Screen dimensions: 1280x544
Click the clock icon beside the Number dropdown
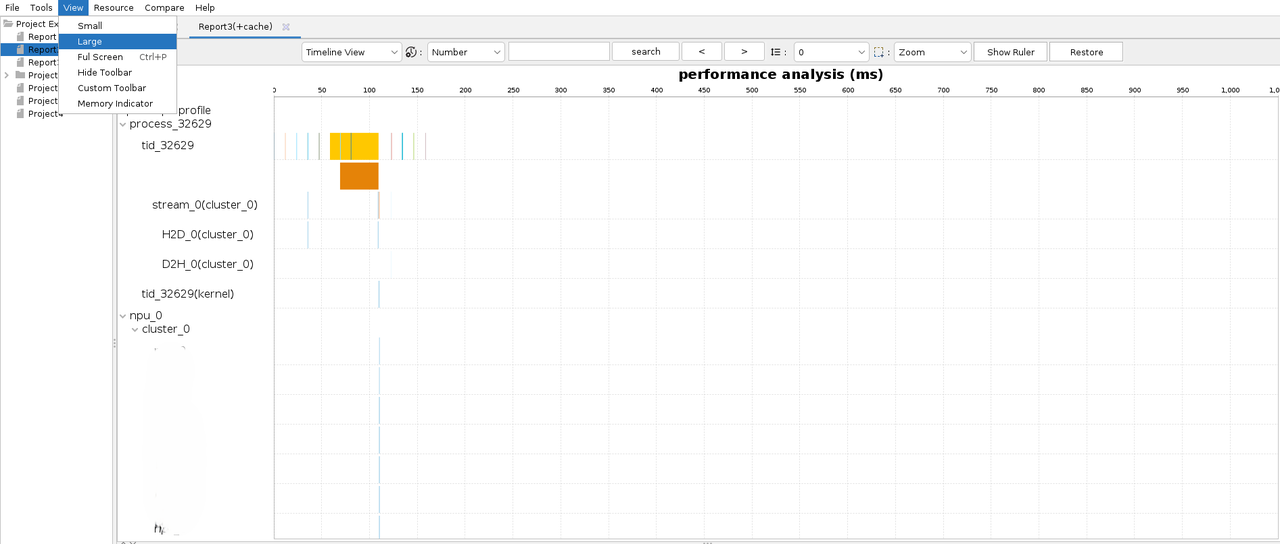[411, 52]
